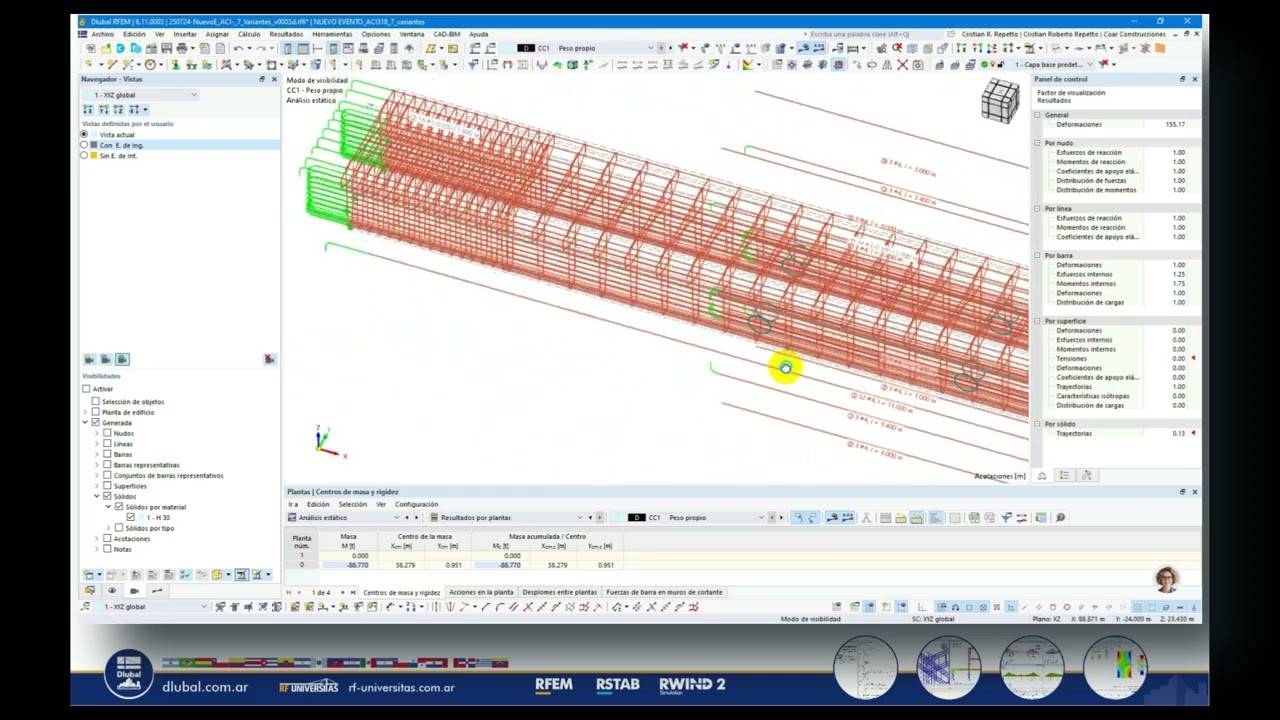The image size is (1280, 720).
Task: Uncheck the Generada checkbox
Action: [96, 422]
